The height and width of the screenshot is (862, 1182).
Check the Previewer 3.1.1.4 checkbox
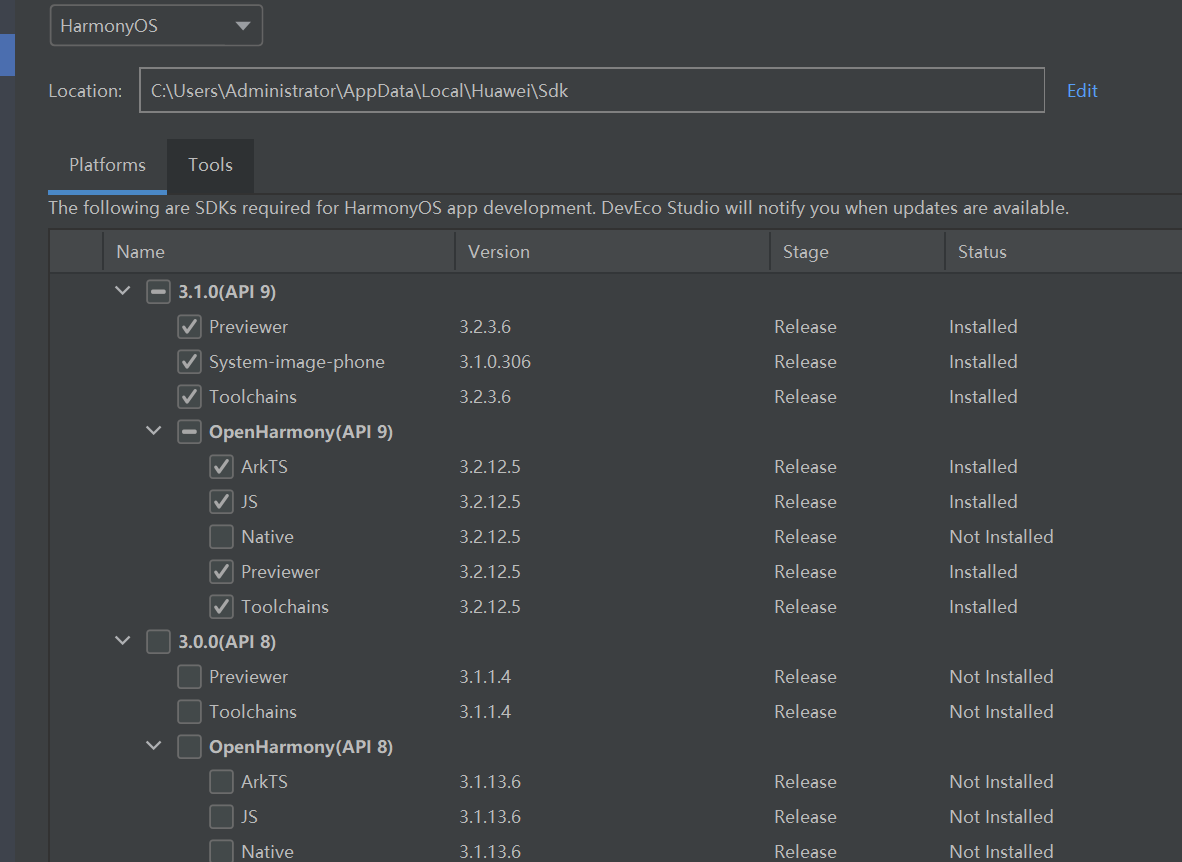tap(189, 676)
